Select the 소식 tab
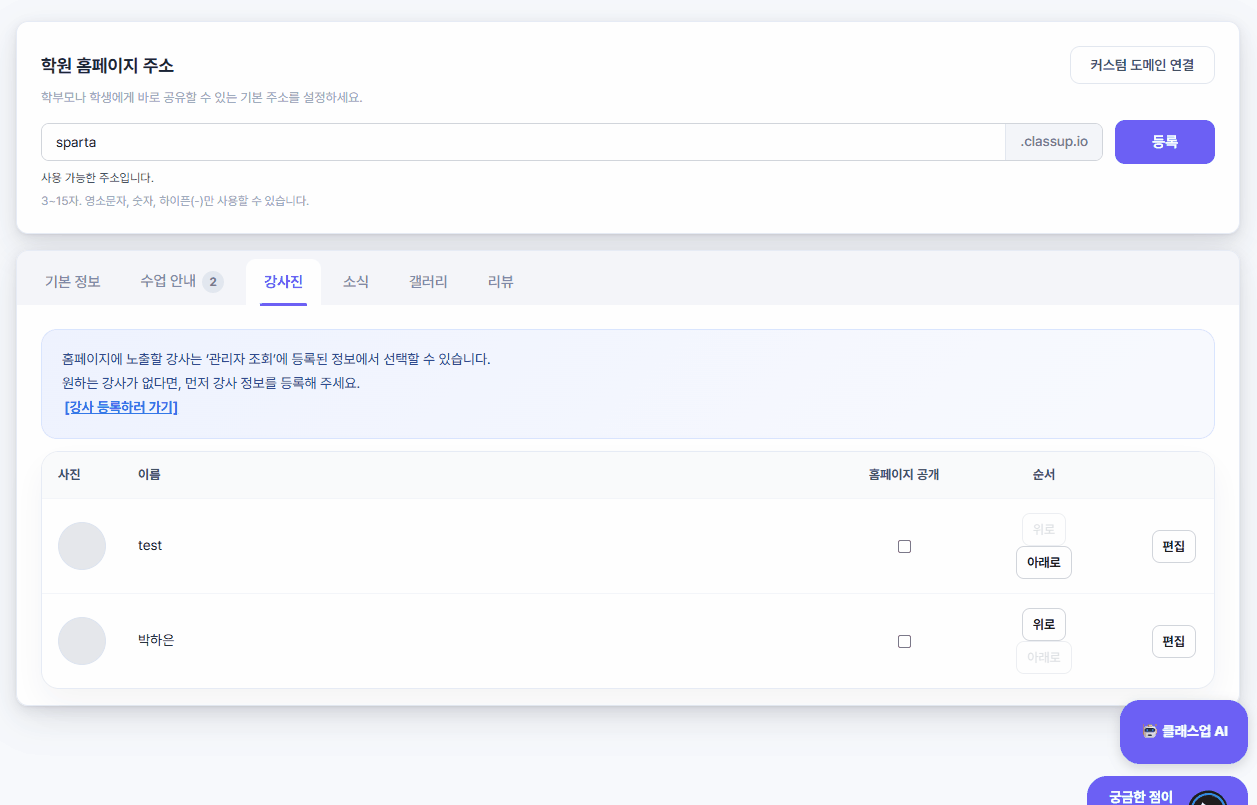 click(x=356, y=282)
